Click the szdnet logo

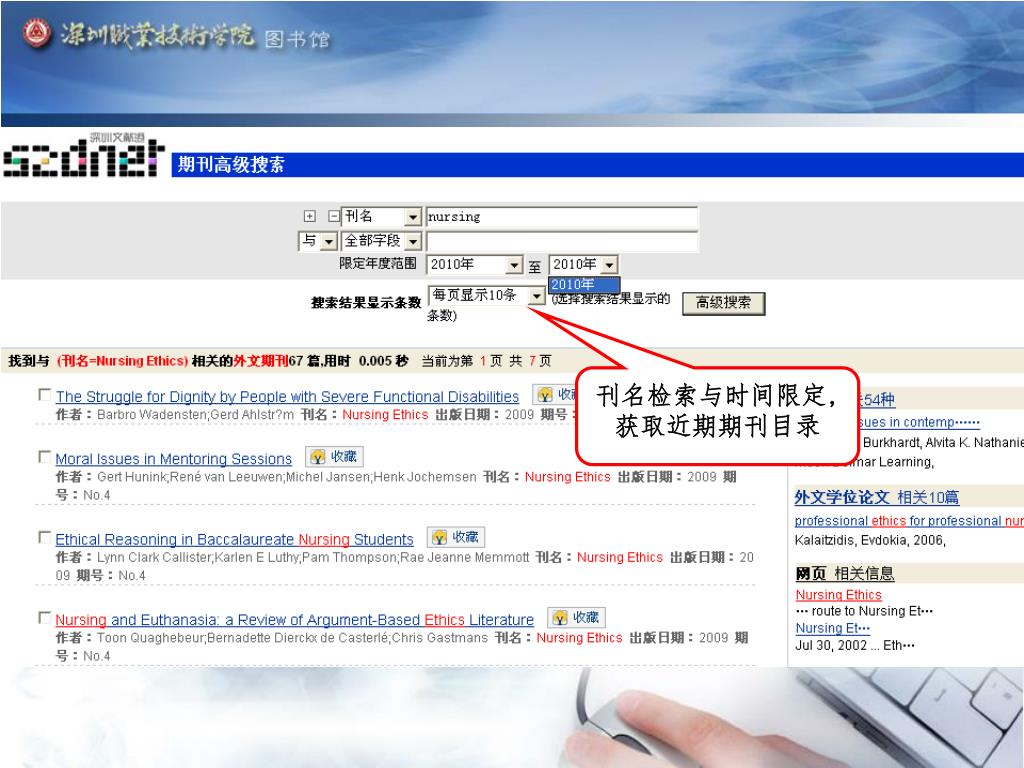(84, 155)
